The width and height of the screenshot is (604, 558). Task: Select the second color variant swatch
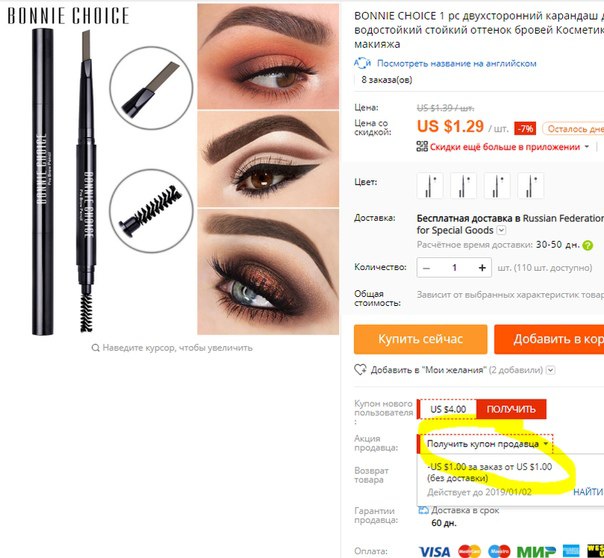tap(463, 185)
